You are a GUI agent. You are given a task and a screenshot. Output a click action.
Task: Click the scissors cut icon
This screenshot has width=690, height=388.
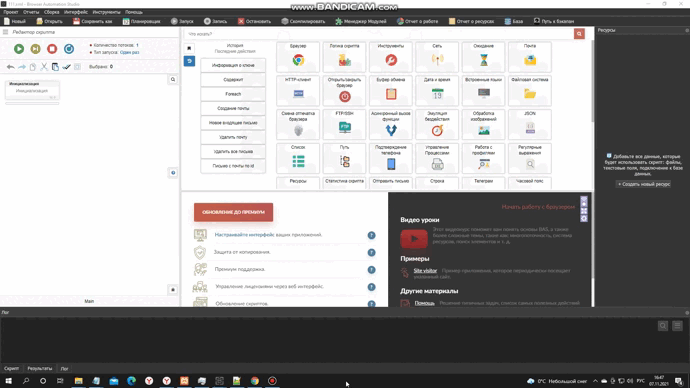click(44, 67)
